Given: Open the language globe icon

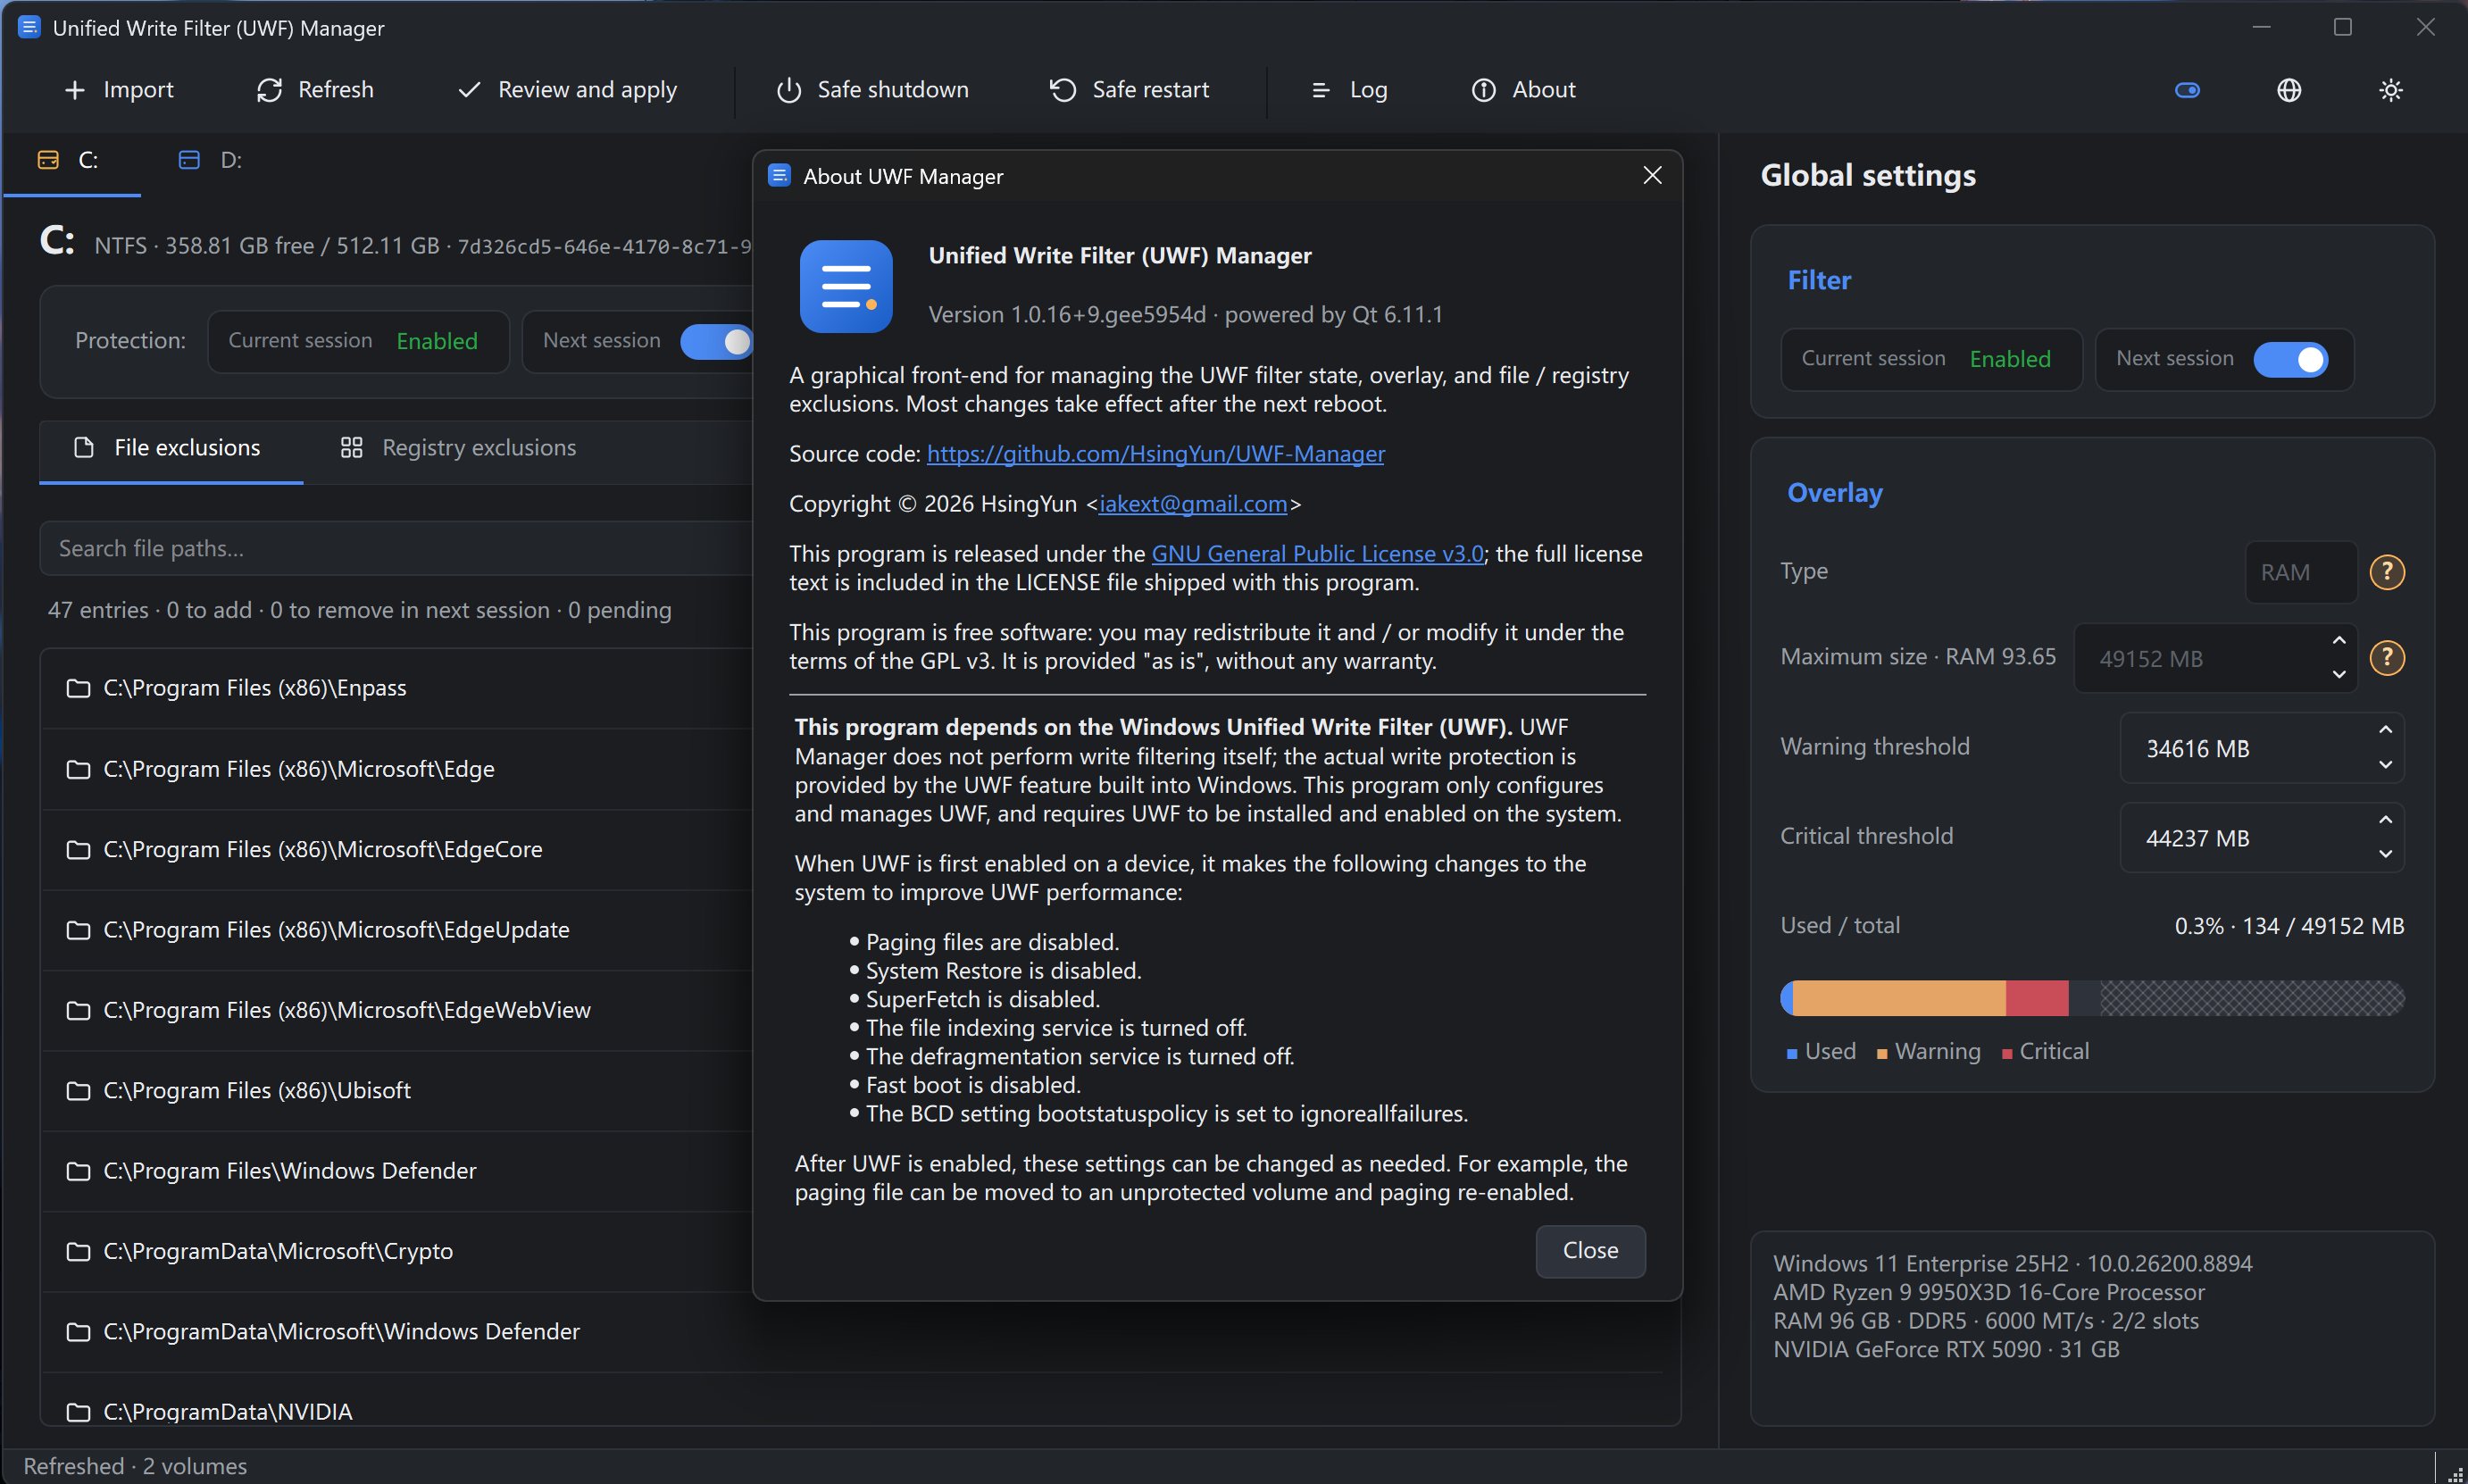Looking at the screenshot, I should 2289,90.
